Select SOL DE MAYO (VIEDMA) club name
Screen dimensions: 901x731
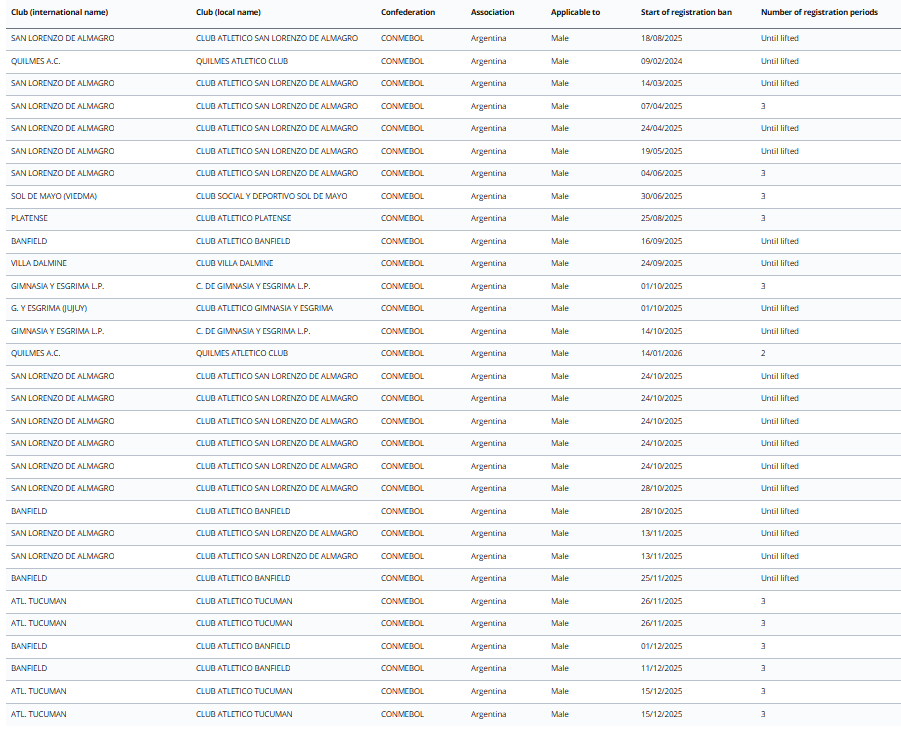[x=54, y=196]
